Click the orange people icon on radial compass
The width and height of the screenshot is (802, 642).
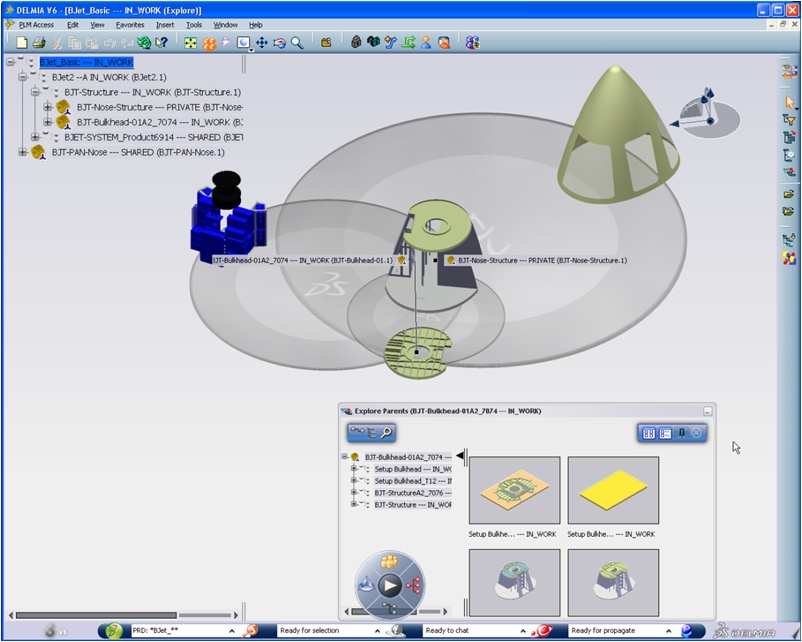[389, 561]
